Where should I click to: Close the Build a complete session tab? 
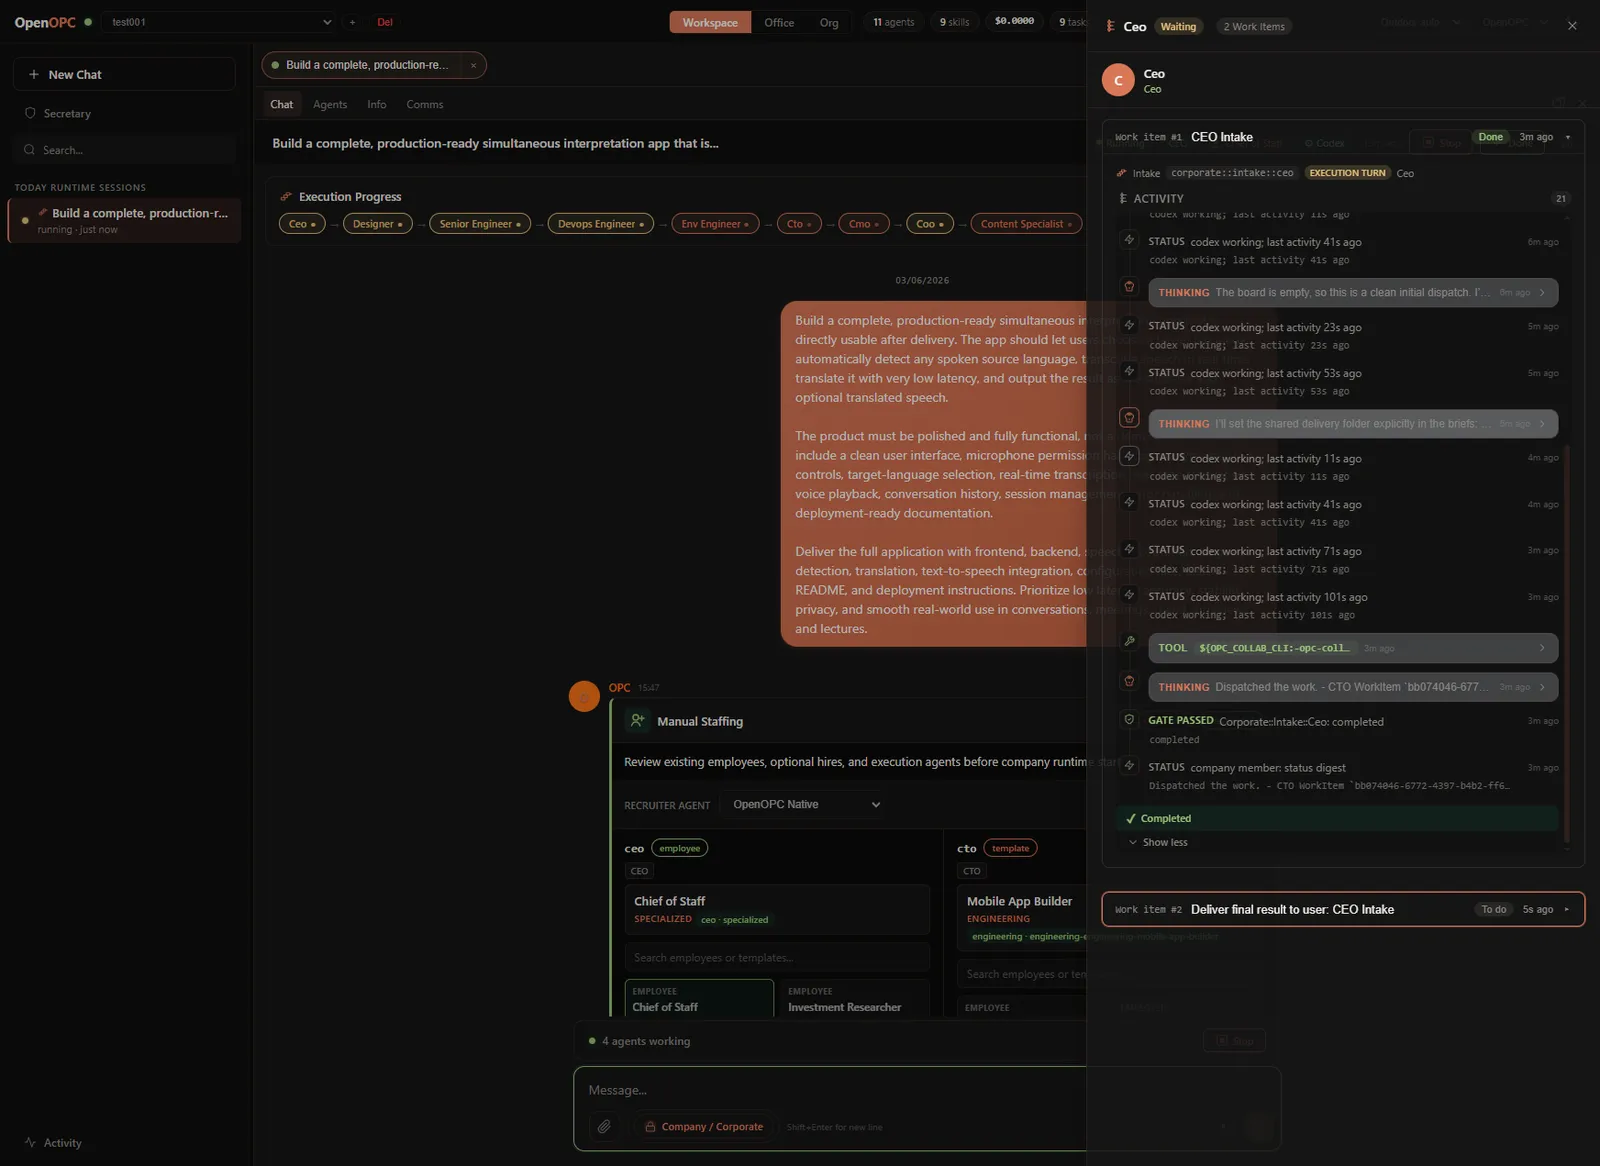[x=473, y=65]
